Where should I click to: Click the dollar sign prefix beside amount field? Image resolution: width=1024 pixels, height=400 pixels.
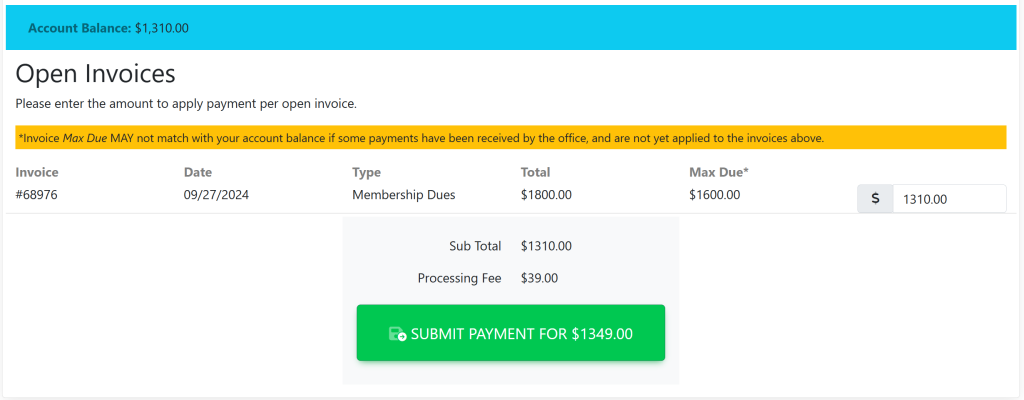[875, 199]
